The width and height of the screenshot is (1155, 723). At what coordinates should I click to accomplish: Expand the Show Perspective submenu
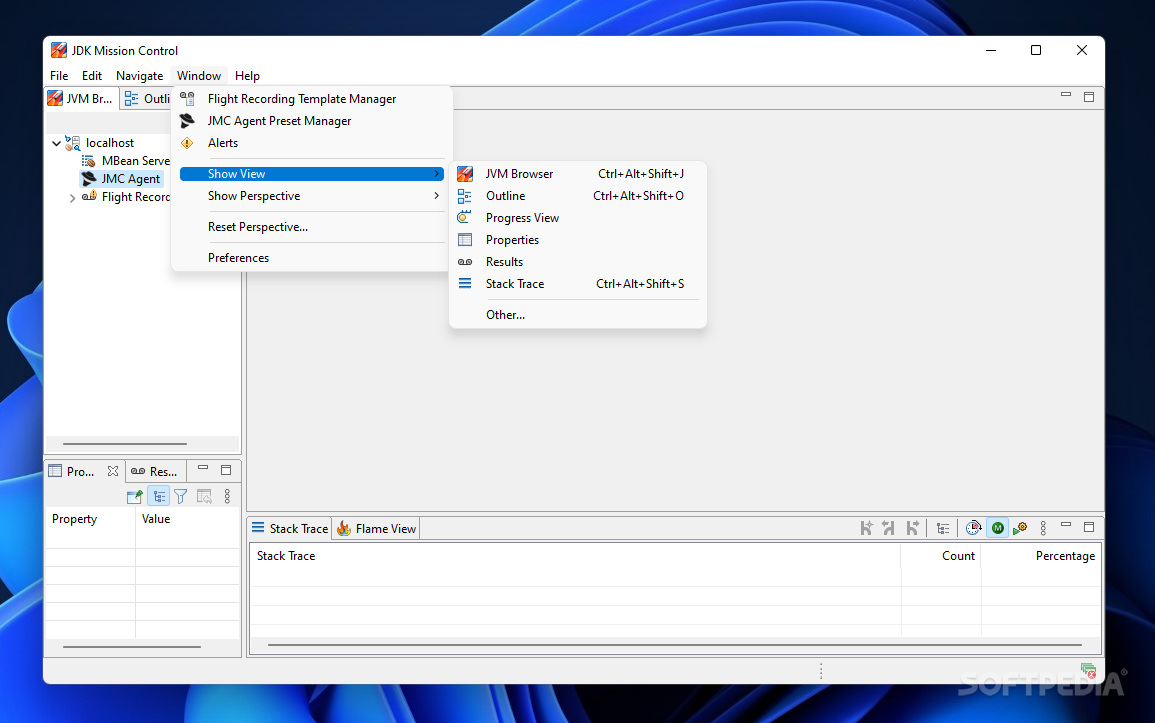312,196
